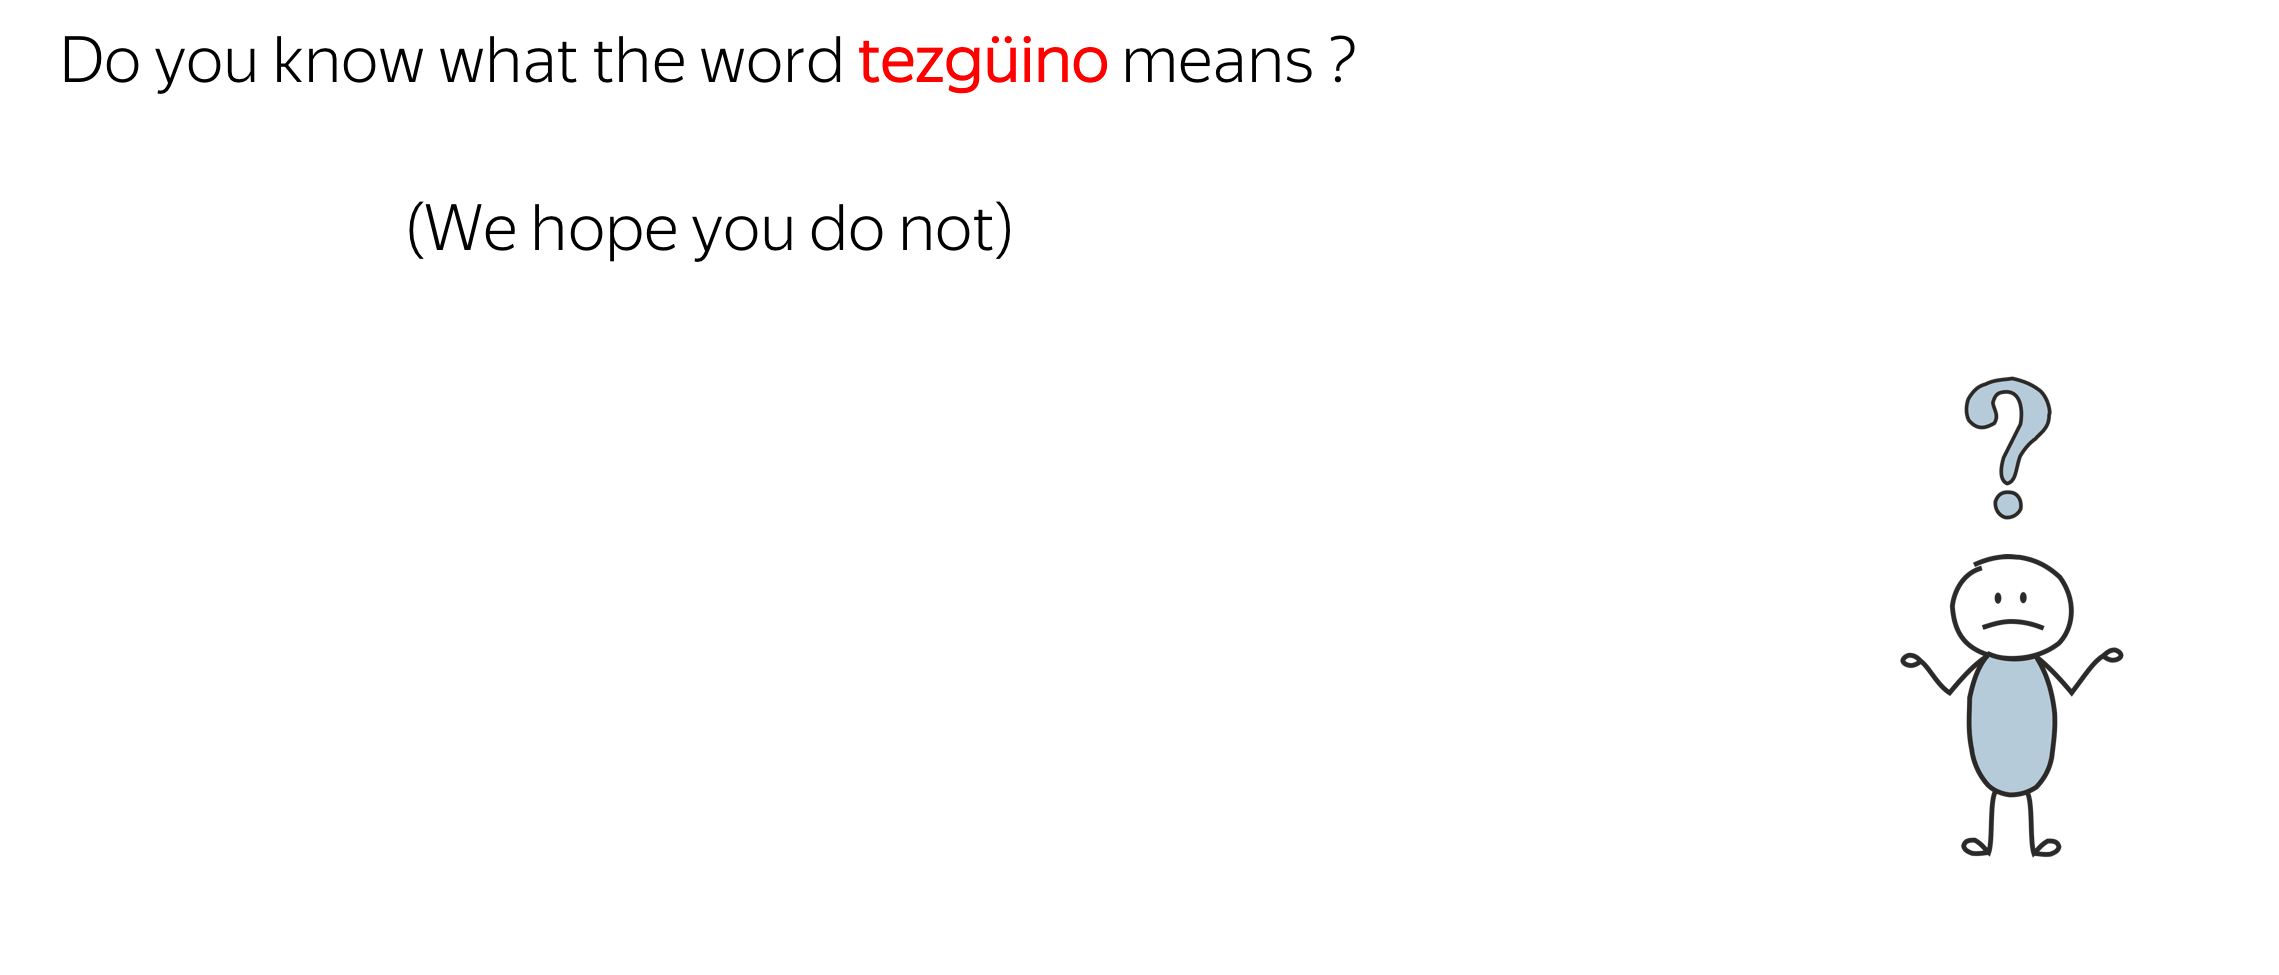The width and height of the screenshot is (2279, 975).
Task: Click the word "word" before tezgüino
Action: (x=771, y=62)
